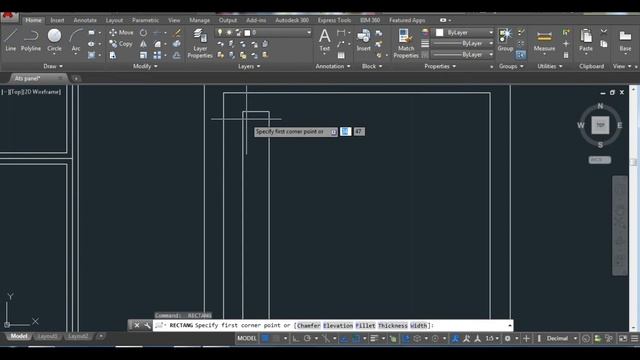Switch to the Output ribbon tab
The height and width of the screenshot is (360, 640).
pos(228,20)
